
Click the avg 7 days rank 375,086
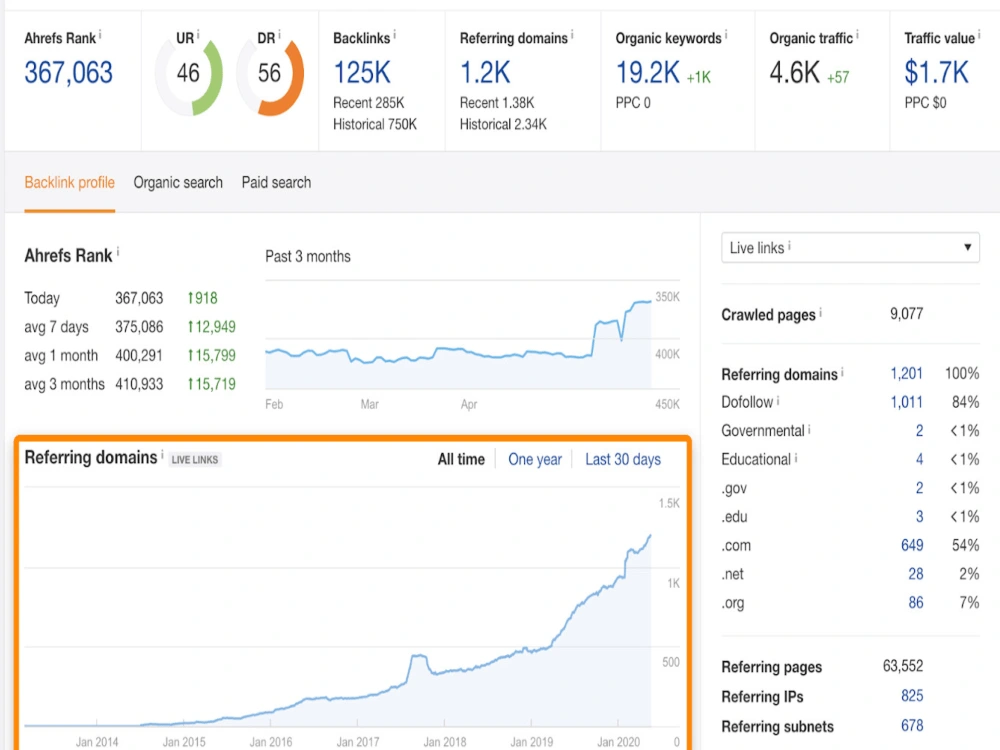pyautogui.click(x=139, y=327)
